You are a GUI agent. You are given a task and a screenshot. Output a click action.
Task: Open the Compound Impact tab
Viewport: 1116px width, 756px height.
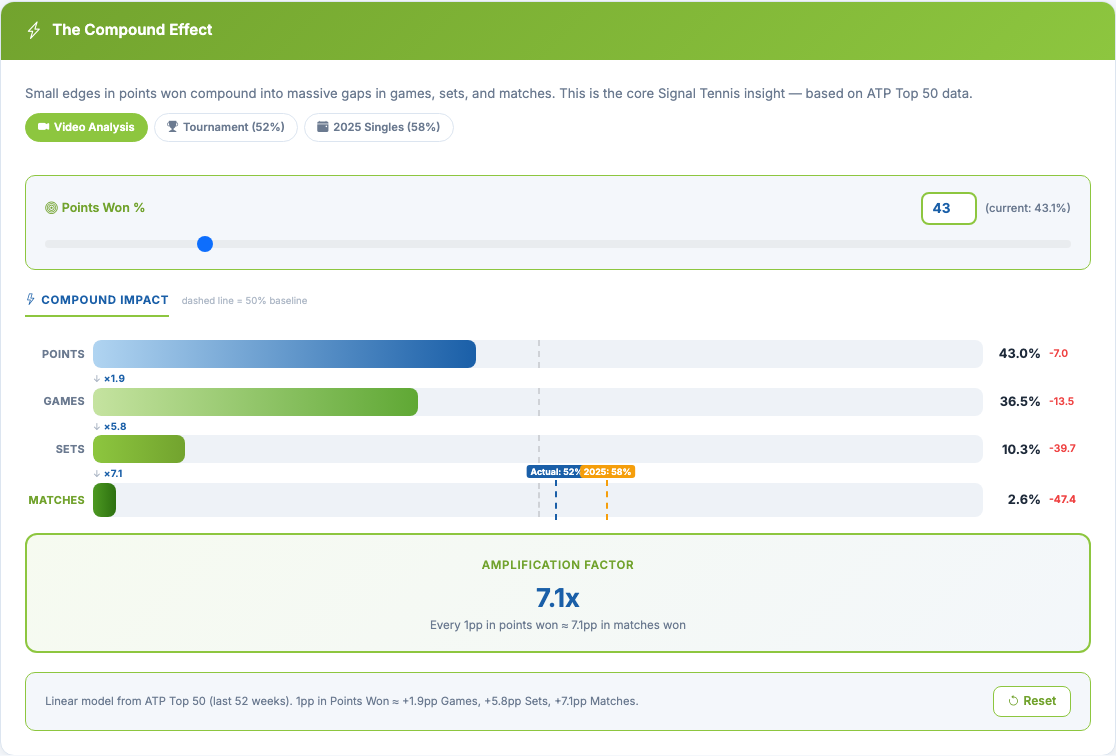pyautogui.click(x=97, y=300)
